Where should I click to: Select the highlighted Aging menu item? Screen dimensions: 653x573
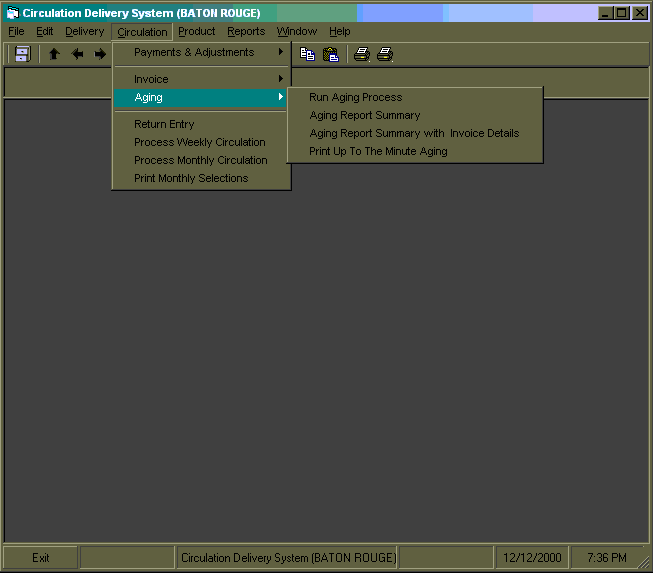click(201, 97)
